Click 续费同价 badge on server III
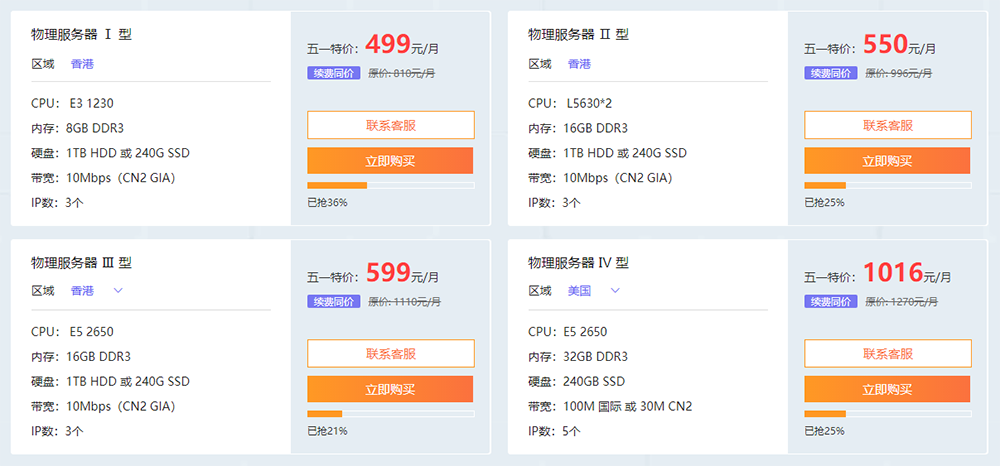 click(334, 302)
